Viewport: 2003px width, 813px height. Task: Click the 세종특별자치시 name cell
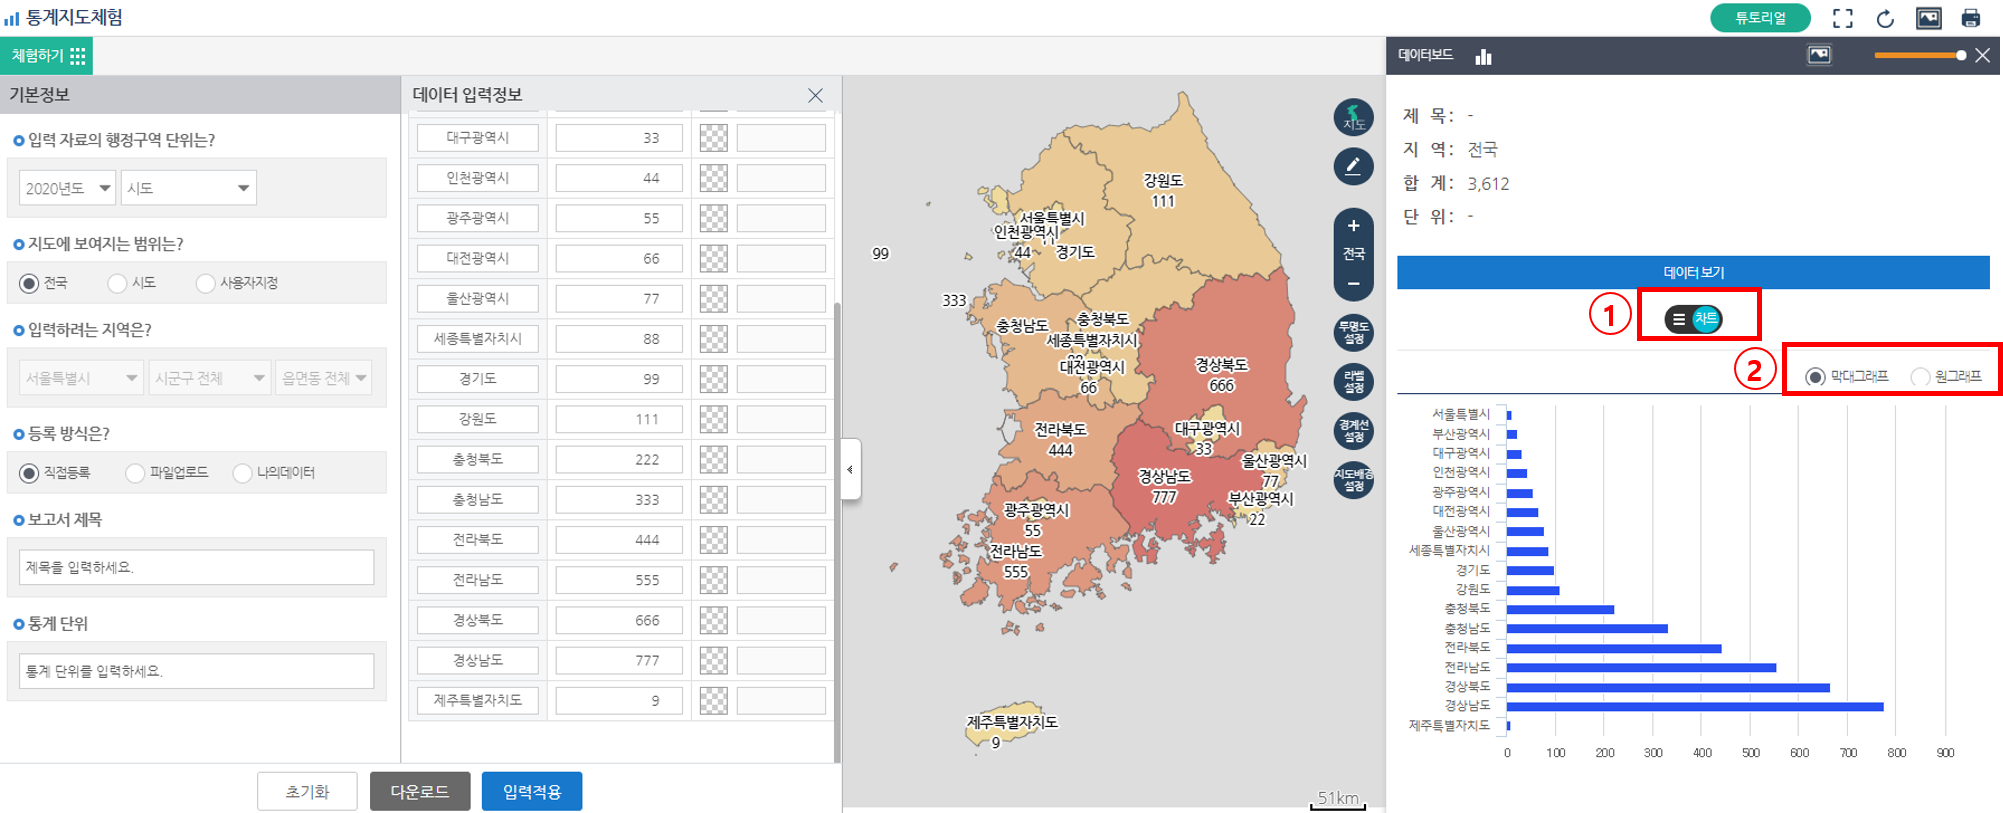(478, 339)
